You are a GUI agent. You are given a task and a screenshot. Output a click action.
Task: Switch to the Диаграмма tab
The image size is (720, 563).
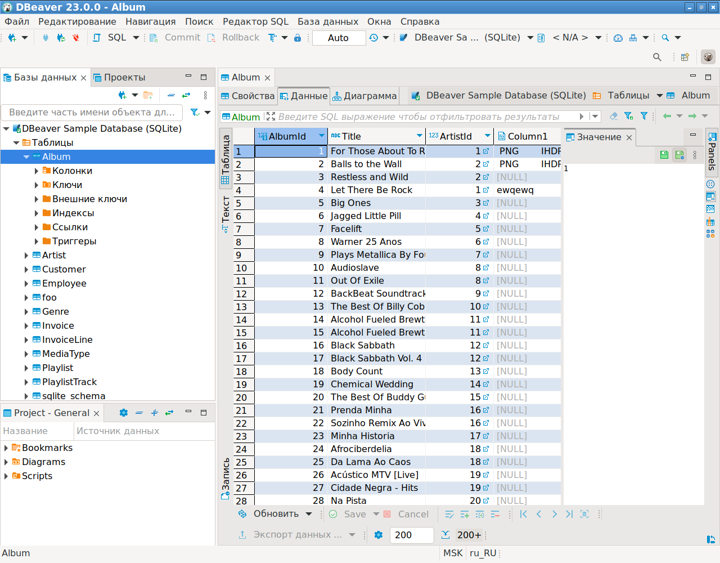365,96
